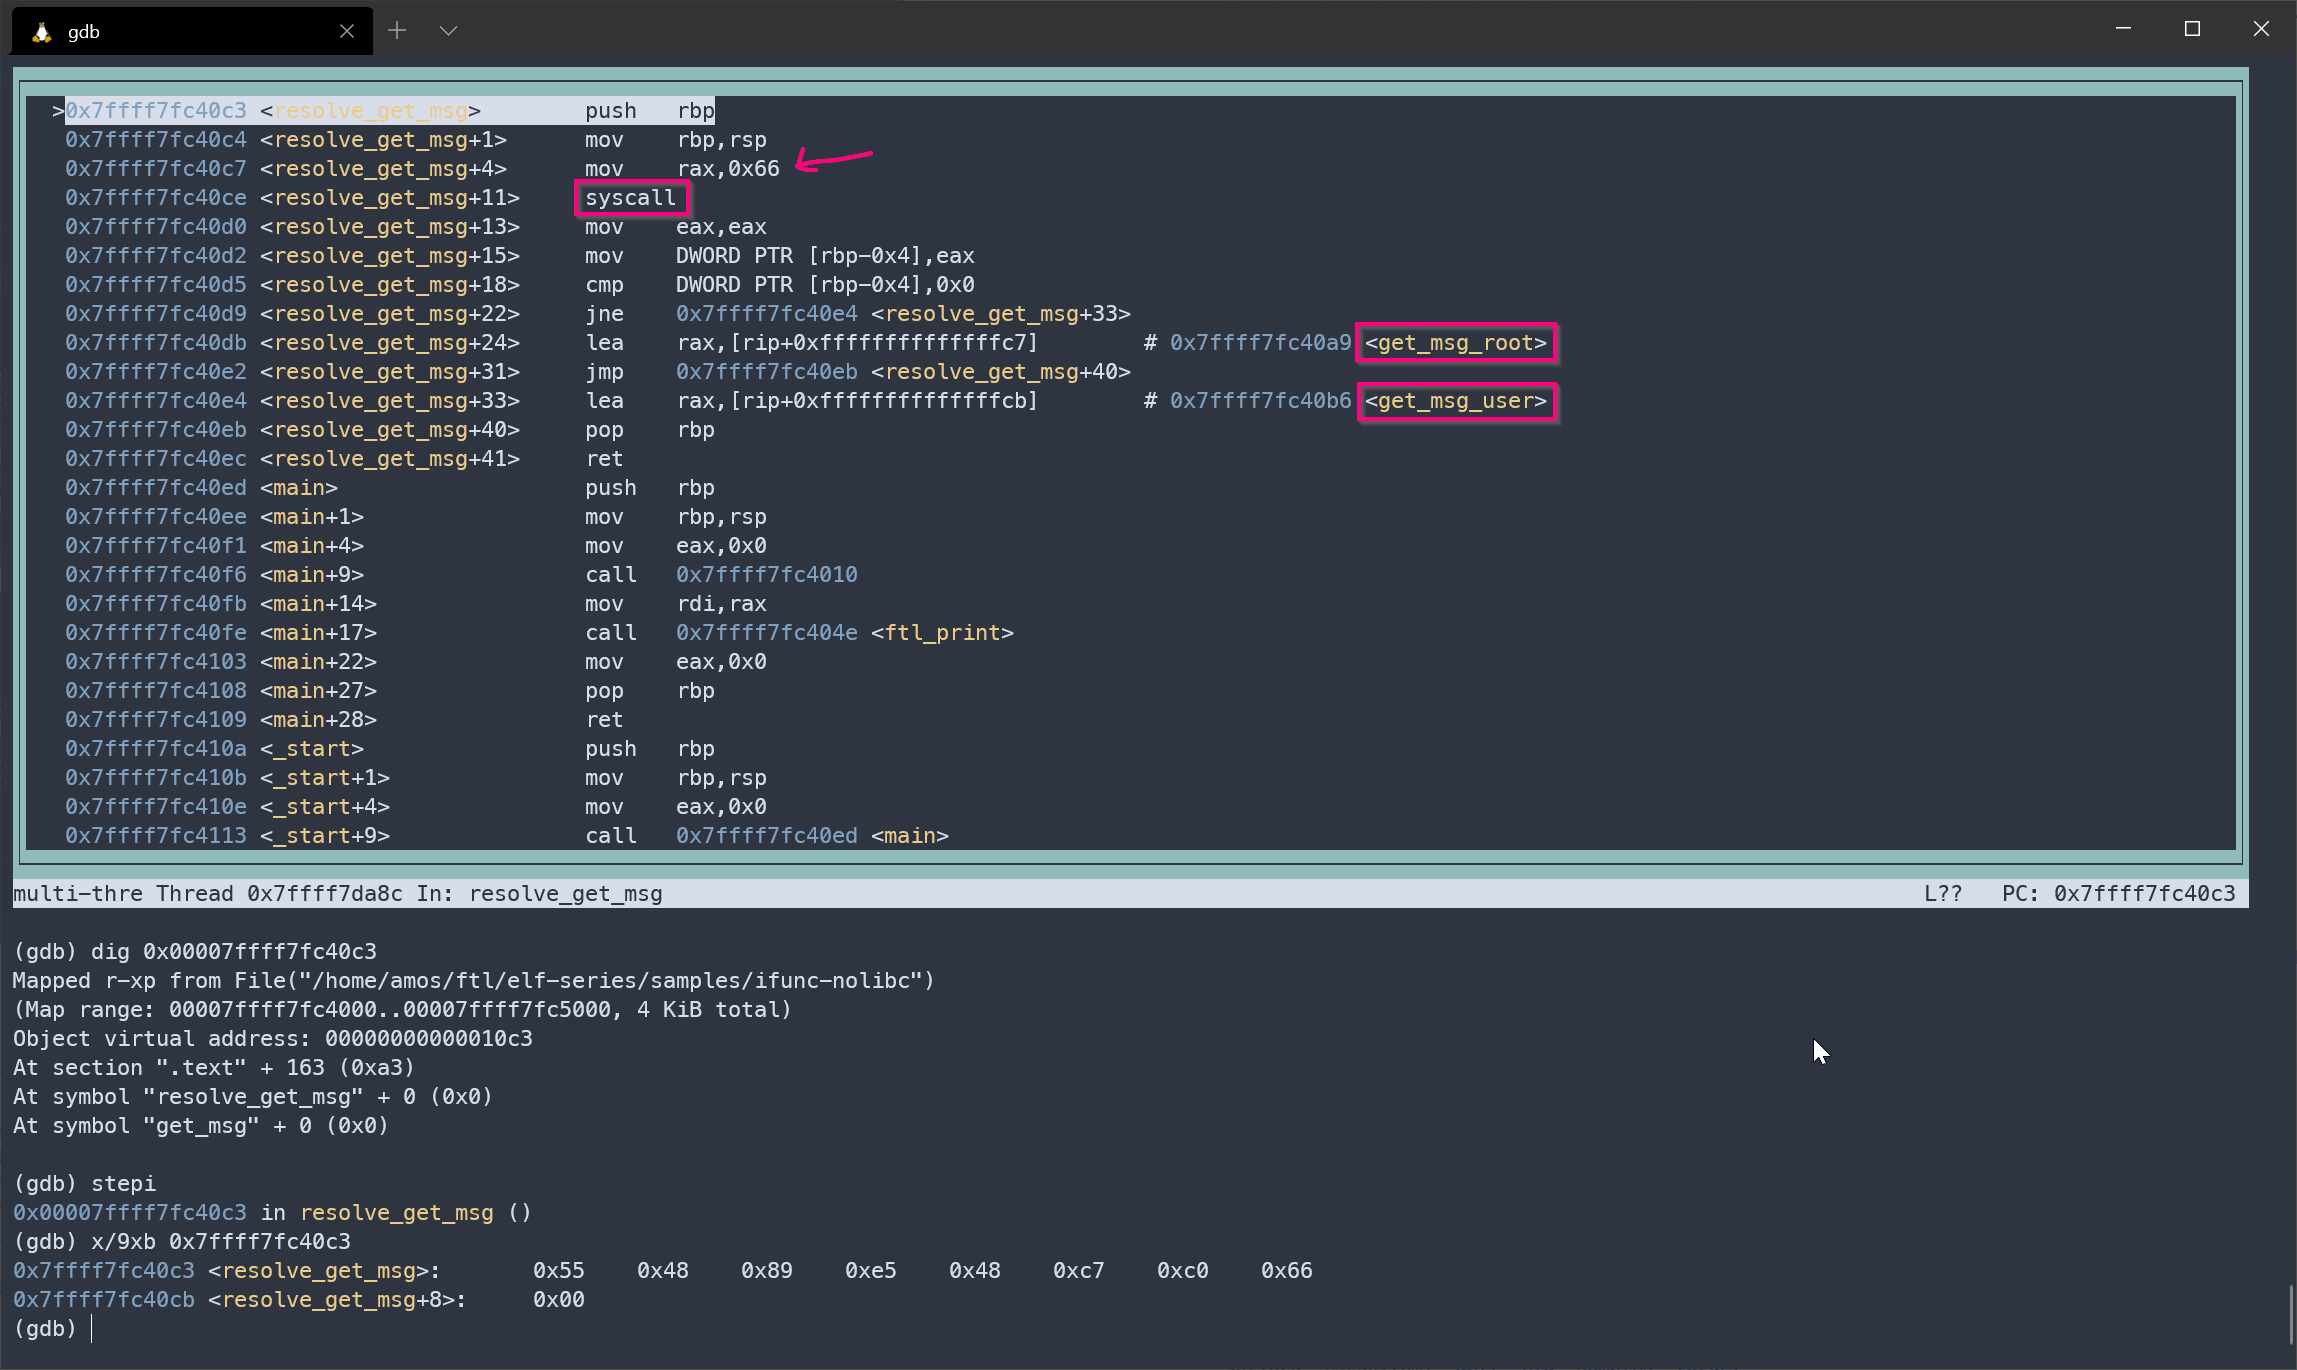Click the pink arrow annotation near 0x66
This screenshot has width=2297, height=1370.
pyautogui.click(x=833, y=160)
